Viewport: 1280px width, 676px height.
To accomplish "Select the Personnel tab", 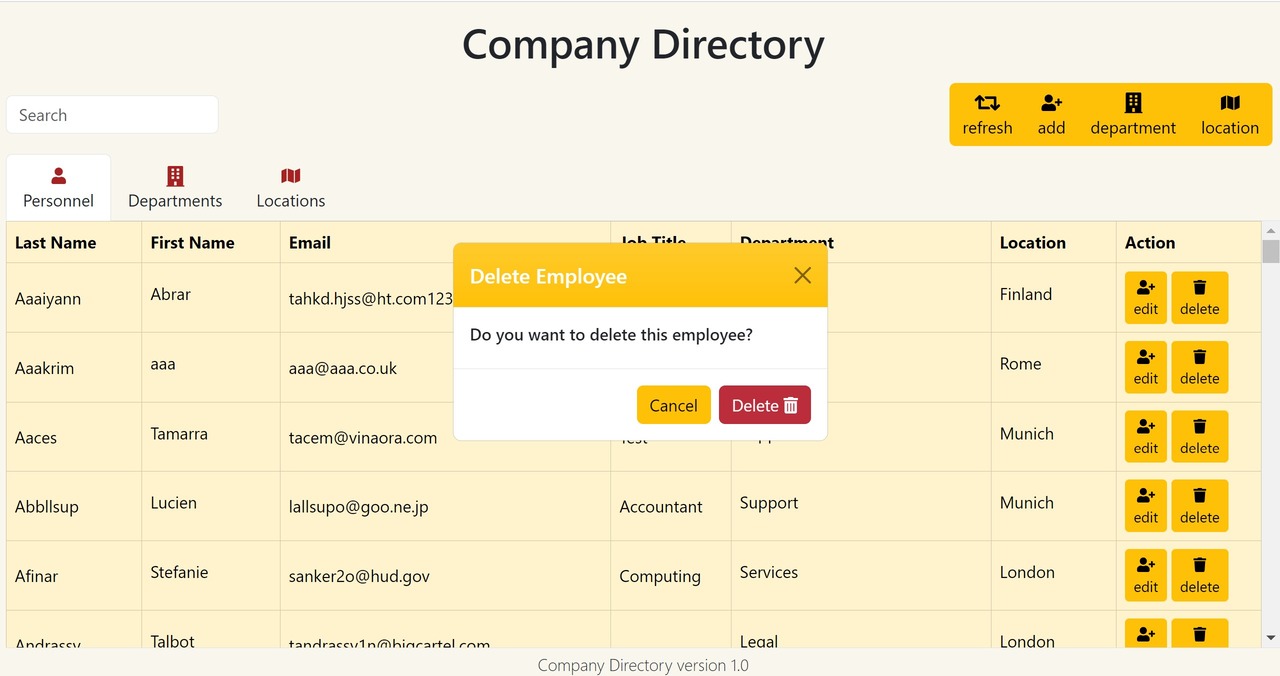I will [59, 188].
